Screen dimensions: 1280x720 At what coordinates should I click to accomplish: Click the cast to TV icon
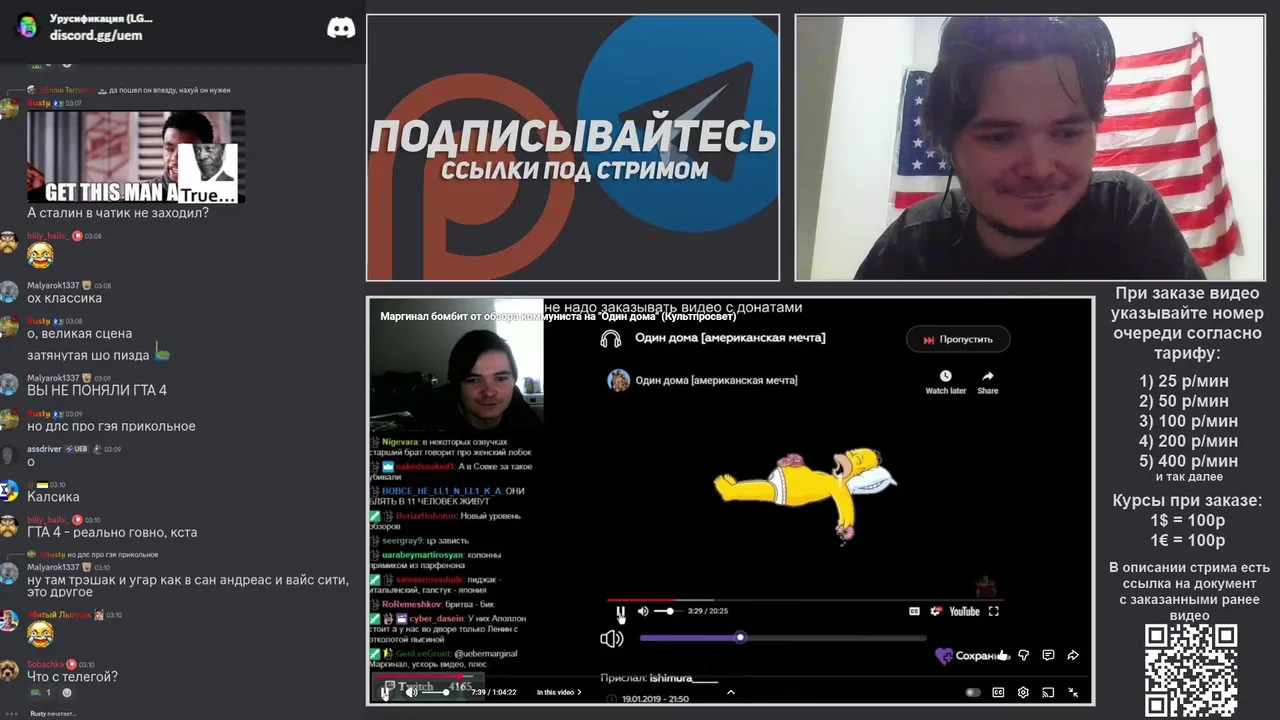click(1048, 692)
